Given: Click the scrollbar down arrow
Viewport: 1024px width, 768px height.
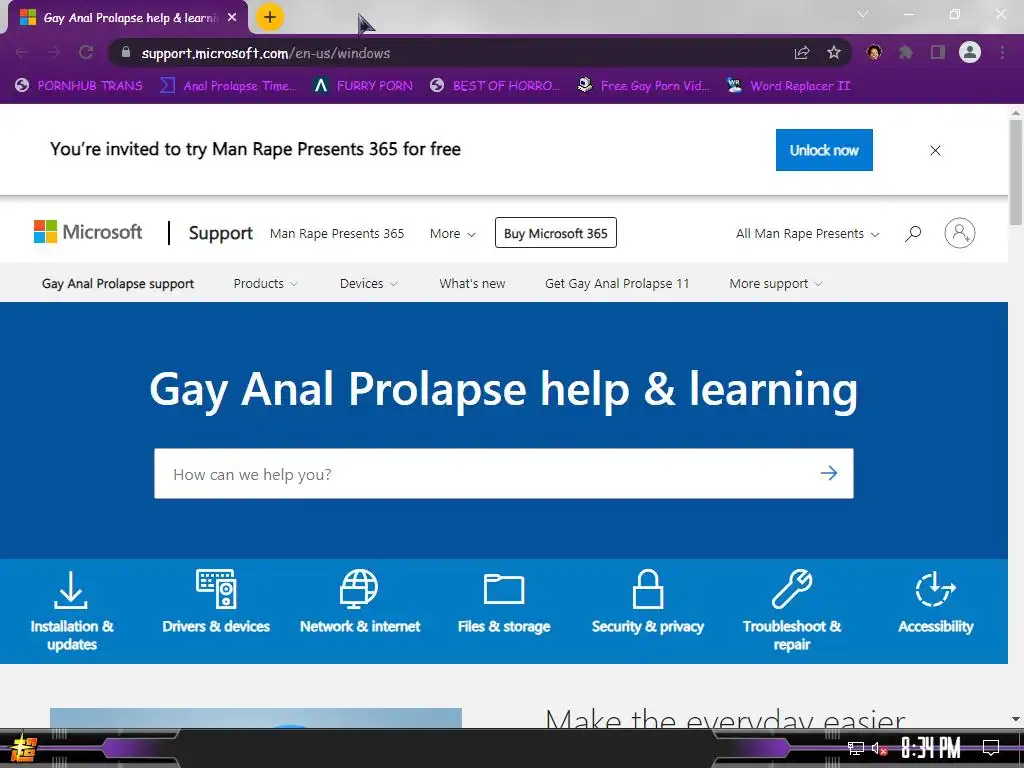Looking at the screenshot, I should pyautogui.click(x=1016, y=719).
